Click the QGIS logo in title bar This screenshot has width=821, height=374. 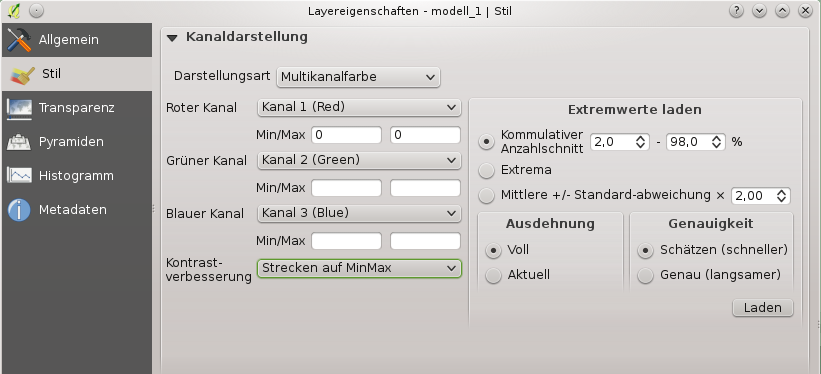15,10
